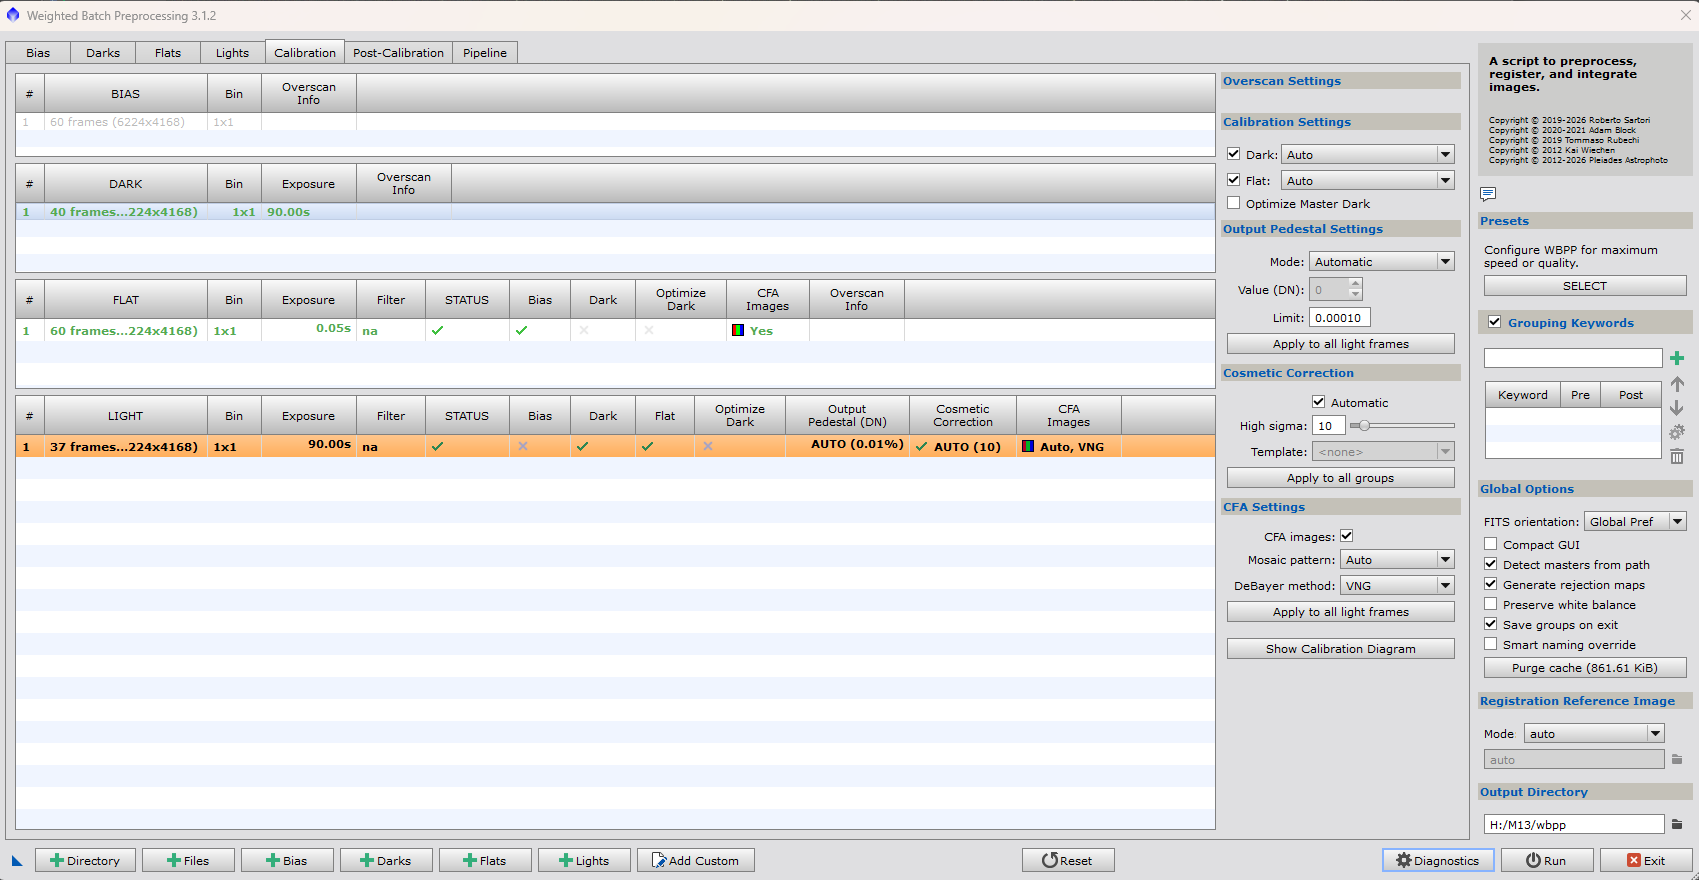Open the Flats tab
This screenshot has width=1699, height=880.
click(x=168, y=53)
